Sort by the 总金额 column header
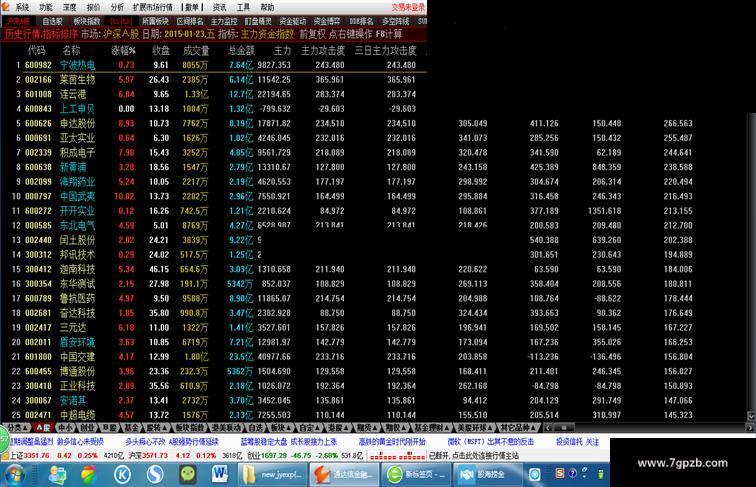756x487 pixels. (x=241, y=50)
